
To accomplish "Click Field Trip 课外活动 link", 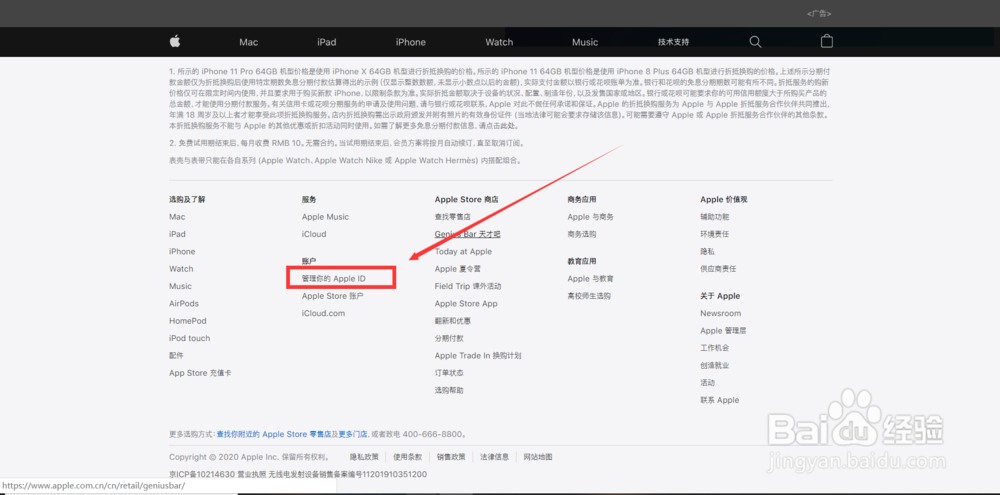I will tap(468, 286).
